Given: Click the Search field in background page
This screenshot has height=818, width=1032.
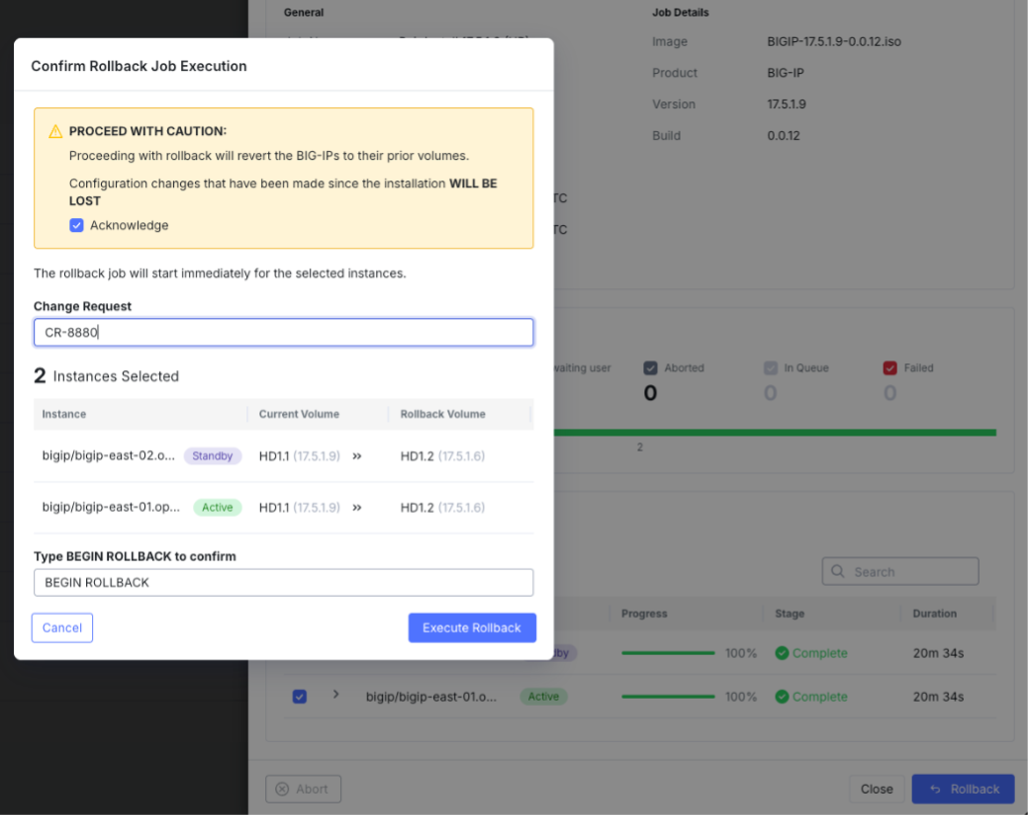Looking at the screenshot, I should tap(902, 573).
